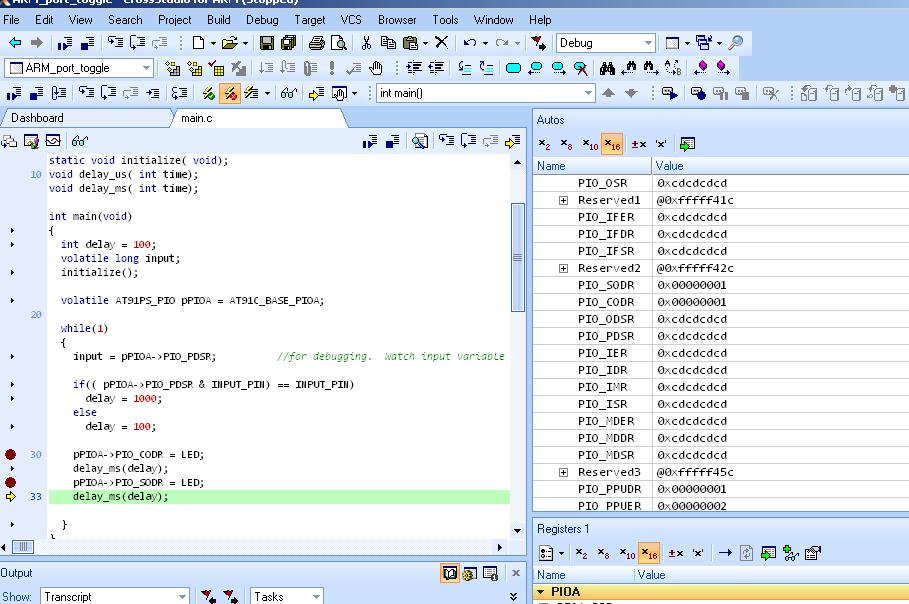Viewport: 909px width, 604px height.
Task: Open the Tasks dropdown
Action: 317,596
